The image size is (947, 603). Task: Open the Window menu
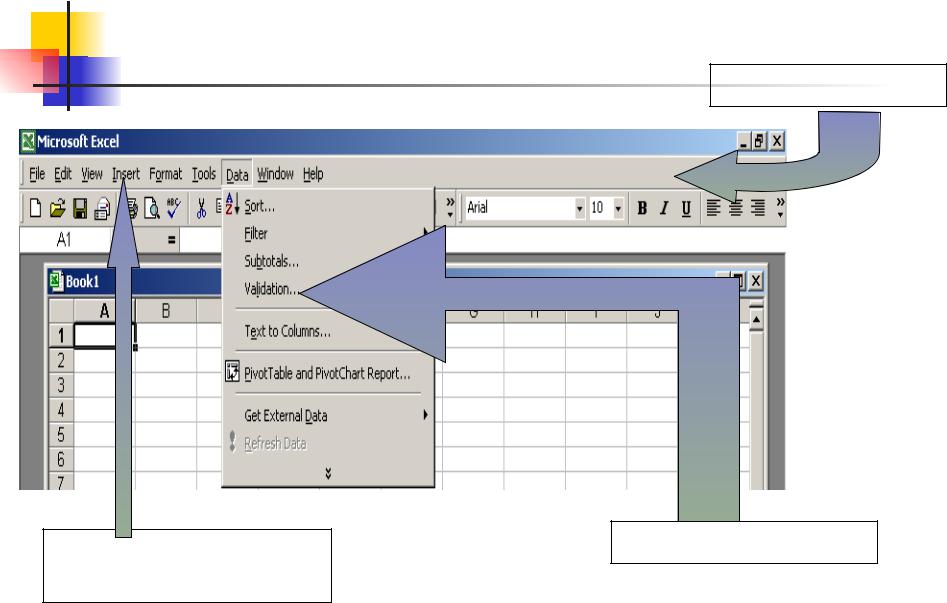275,175
